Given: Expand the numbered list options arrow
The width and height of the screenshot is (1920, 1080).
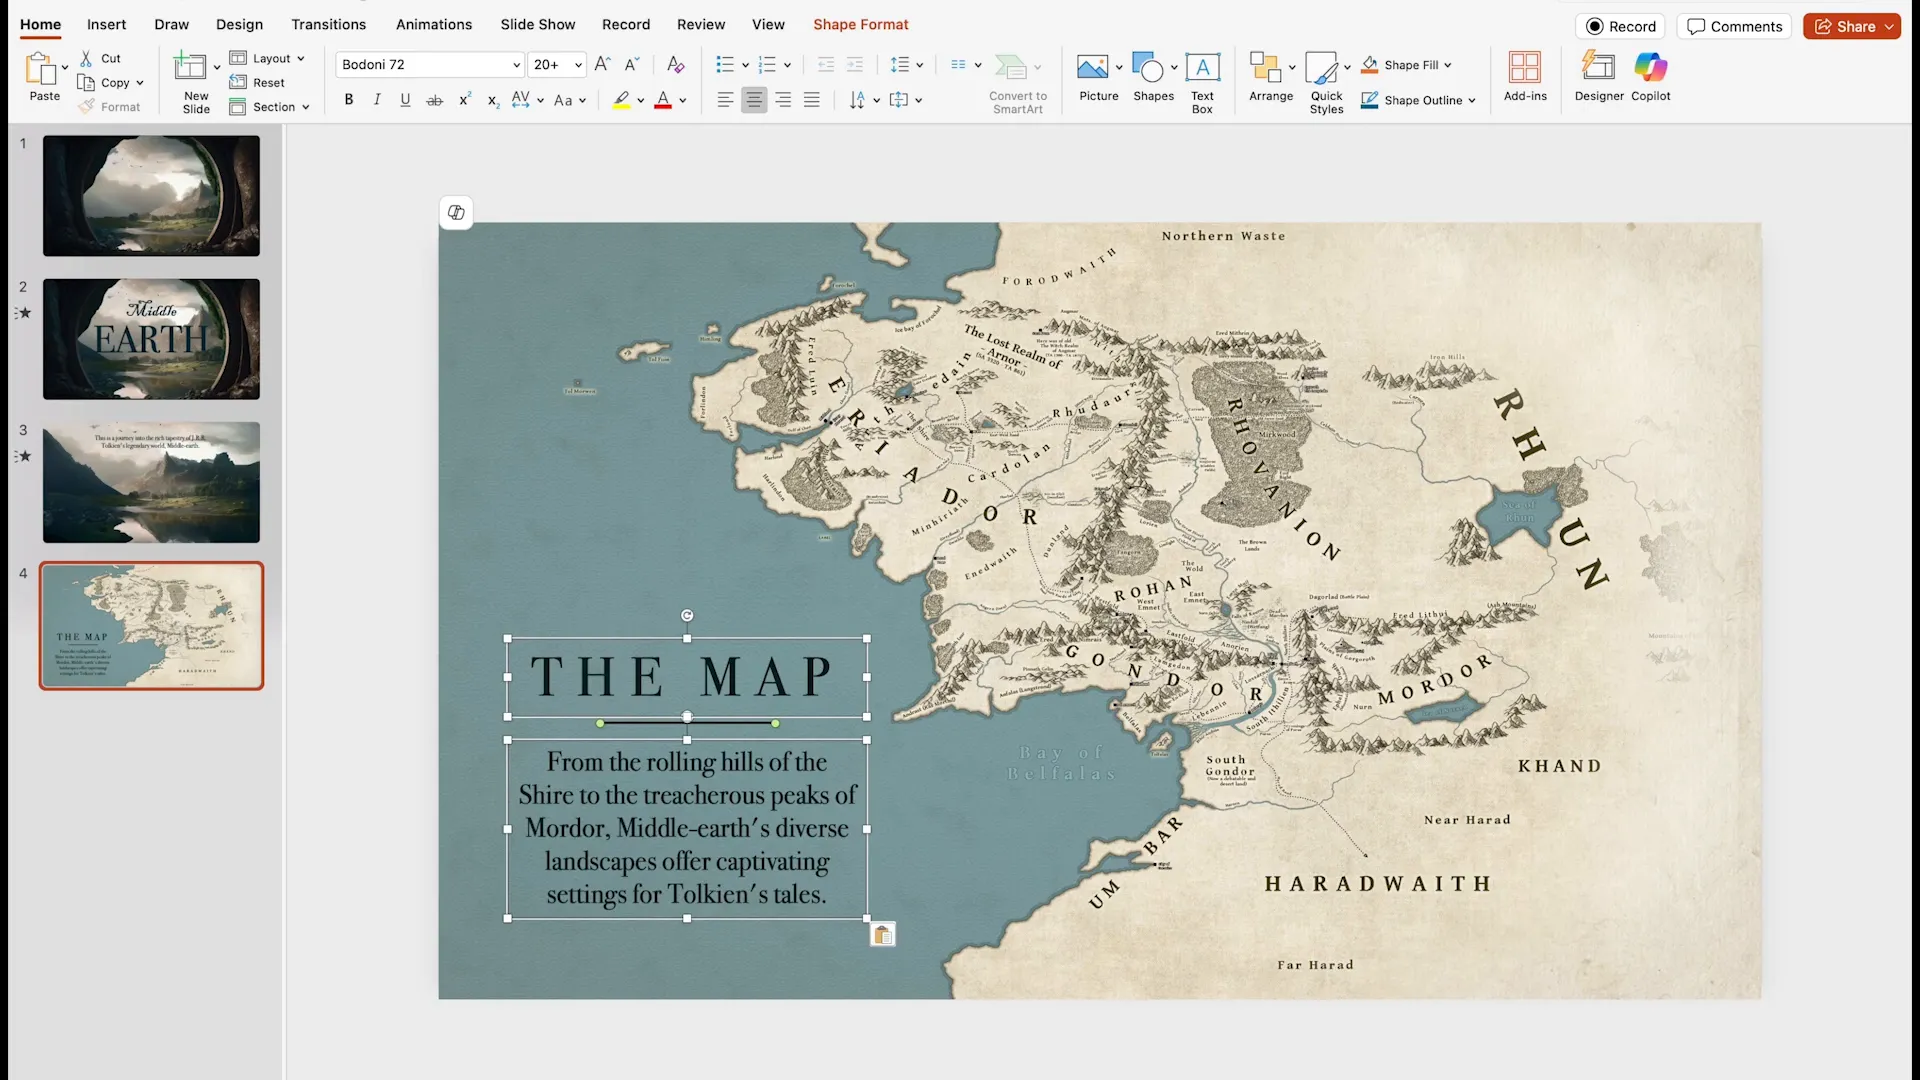Looking at the screenshot, I should coord(787,65).
